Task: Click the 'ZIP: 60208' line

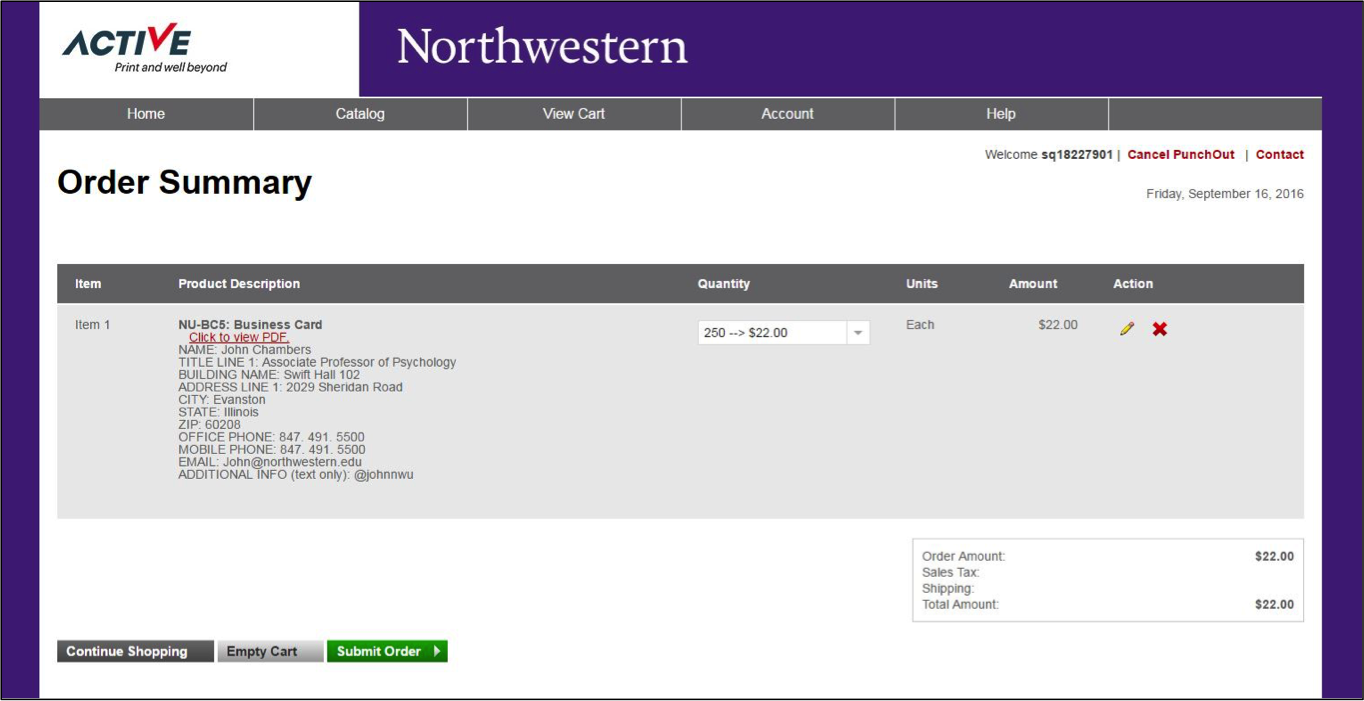Action: coord(209,425)
